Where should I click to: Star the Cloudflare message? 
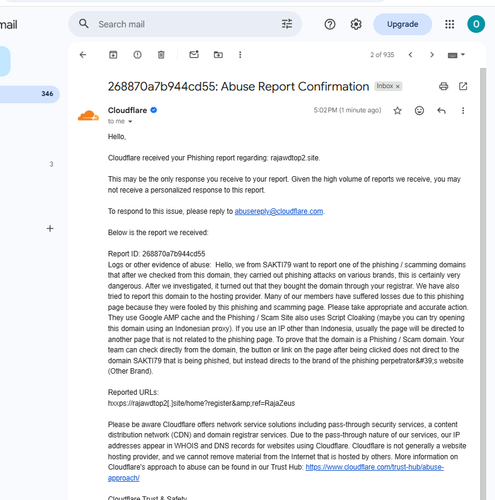pyautogui.click(x=397, y=111)
